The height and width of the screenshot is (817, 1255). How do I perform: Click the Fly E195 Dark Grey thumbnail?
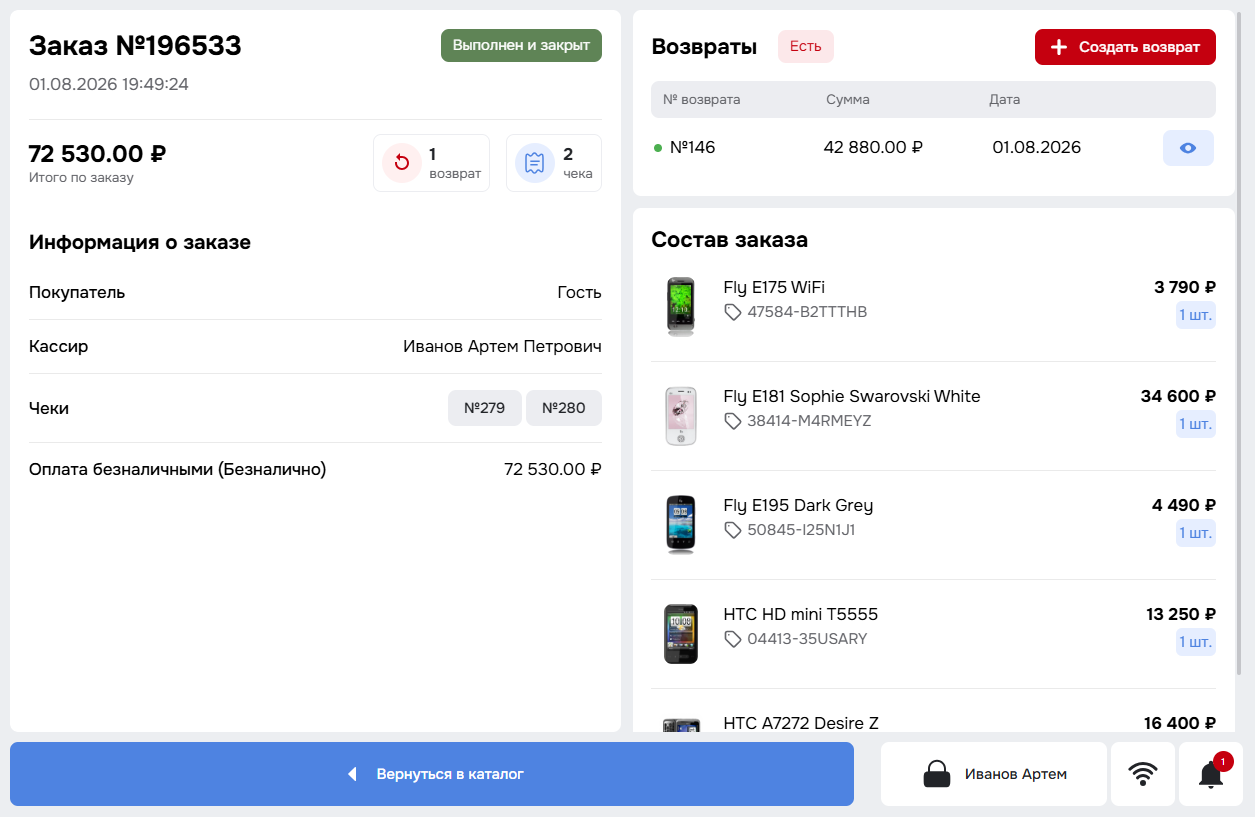(x=681, y=524)
